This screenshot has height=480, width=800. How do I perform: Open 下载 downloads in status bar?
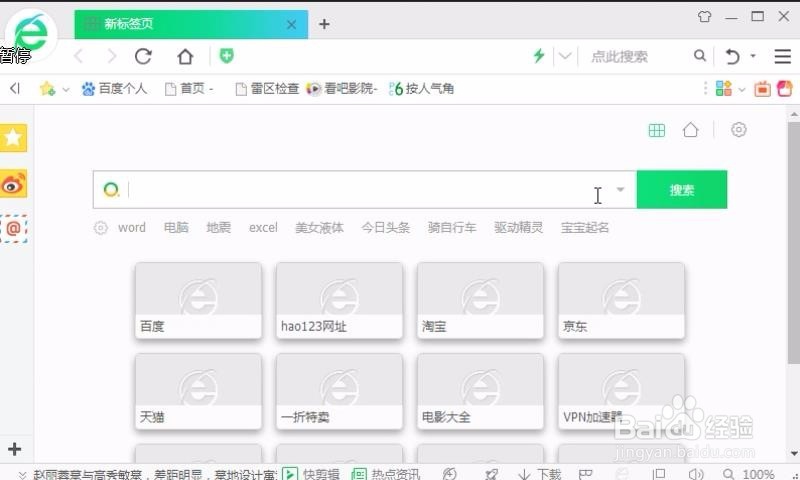pyautogui.click(x=540, y=474)
